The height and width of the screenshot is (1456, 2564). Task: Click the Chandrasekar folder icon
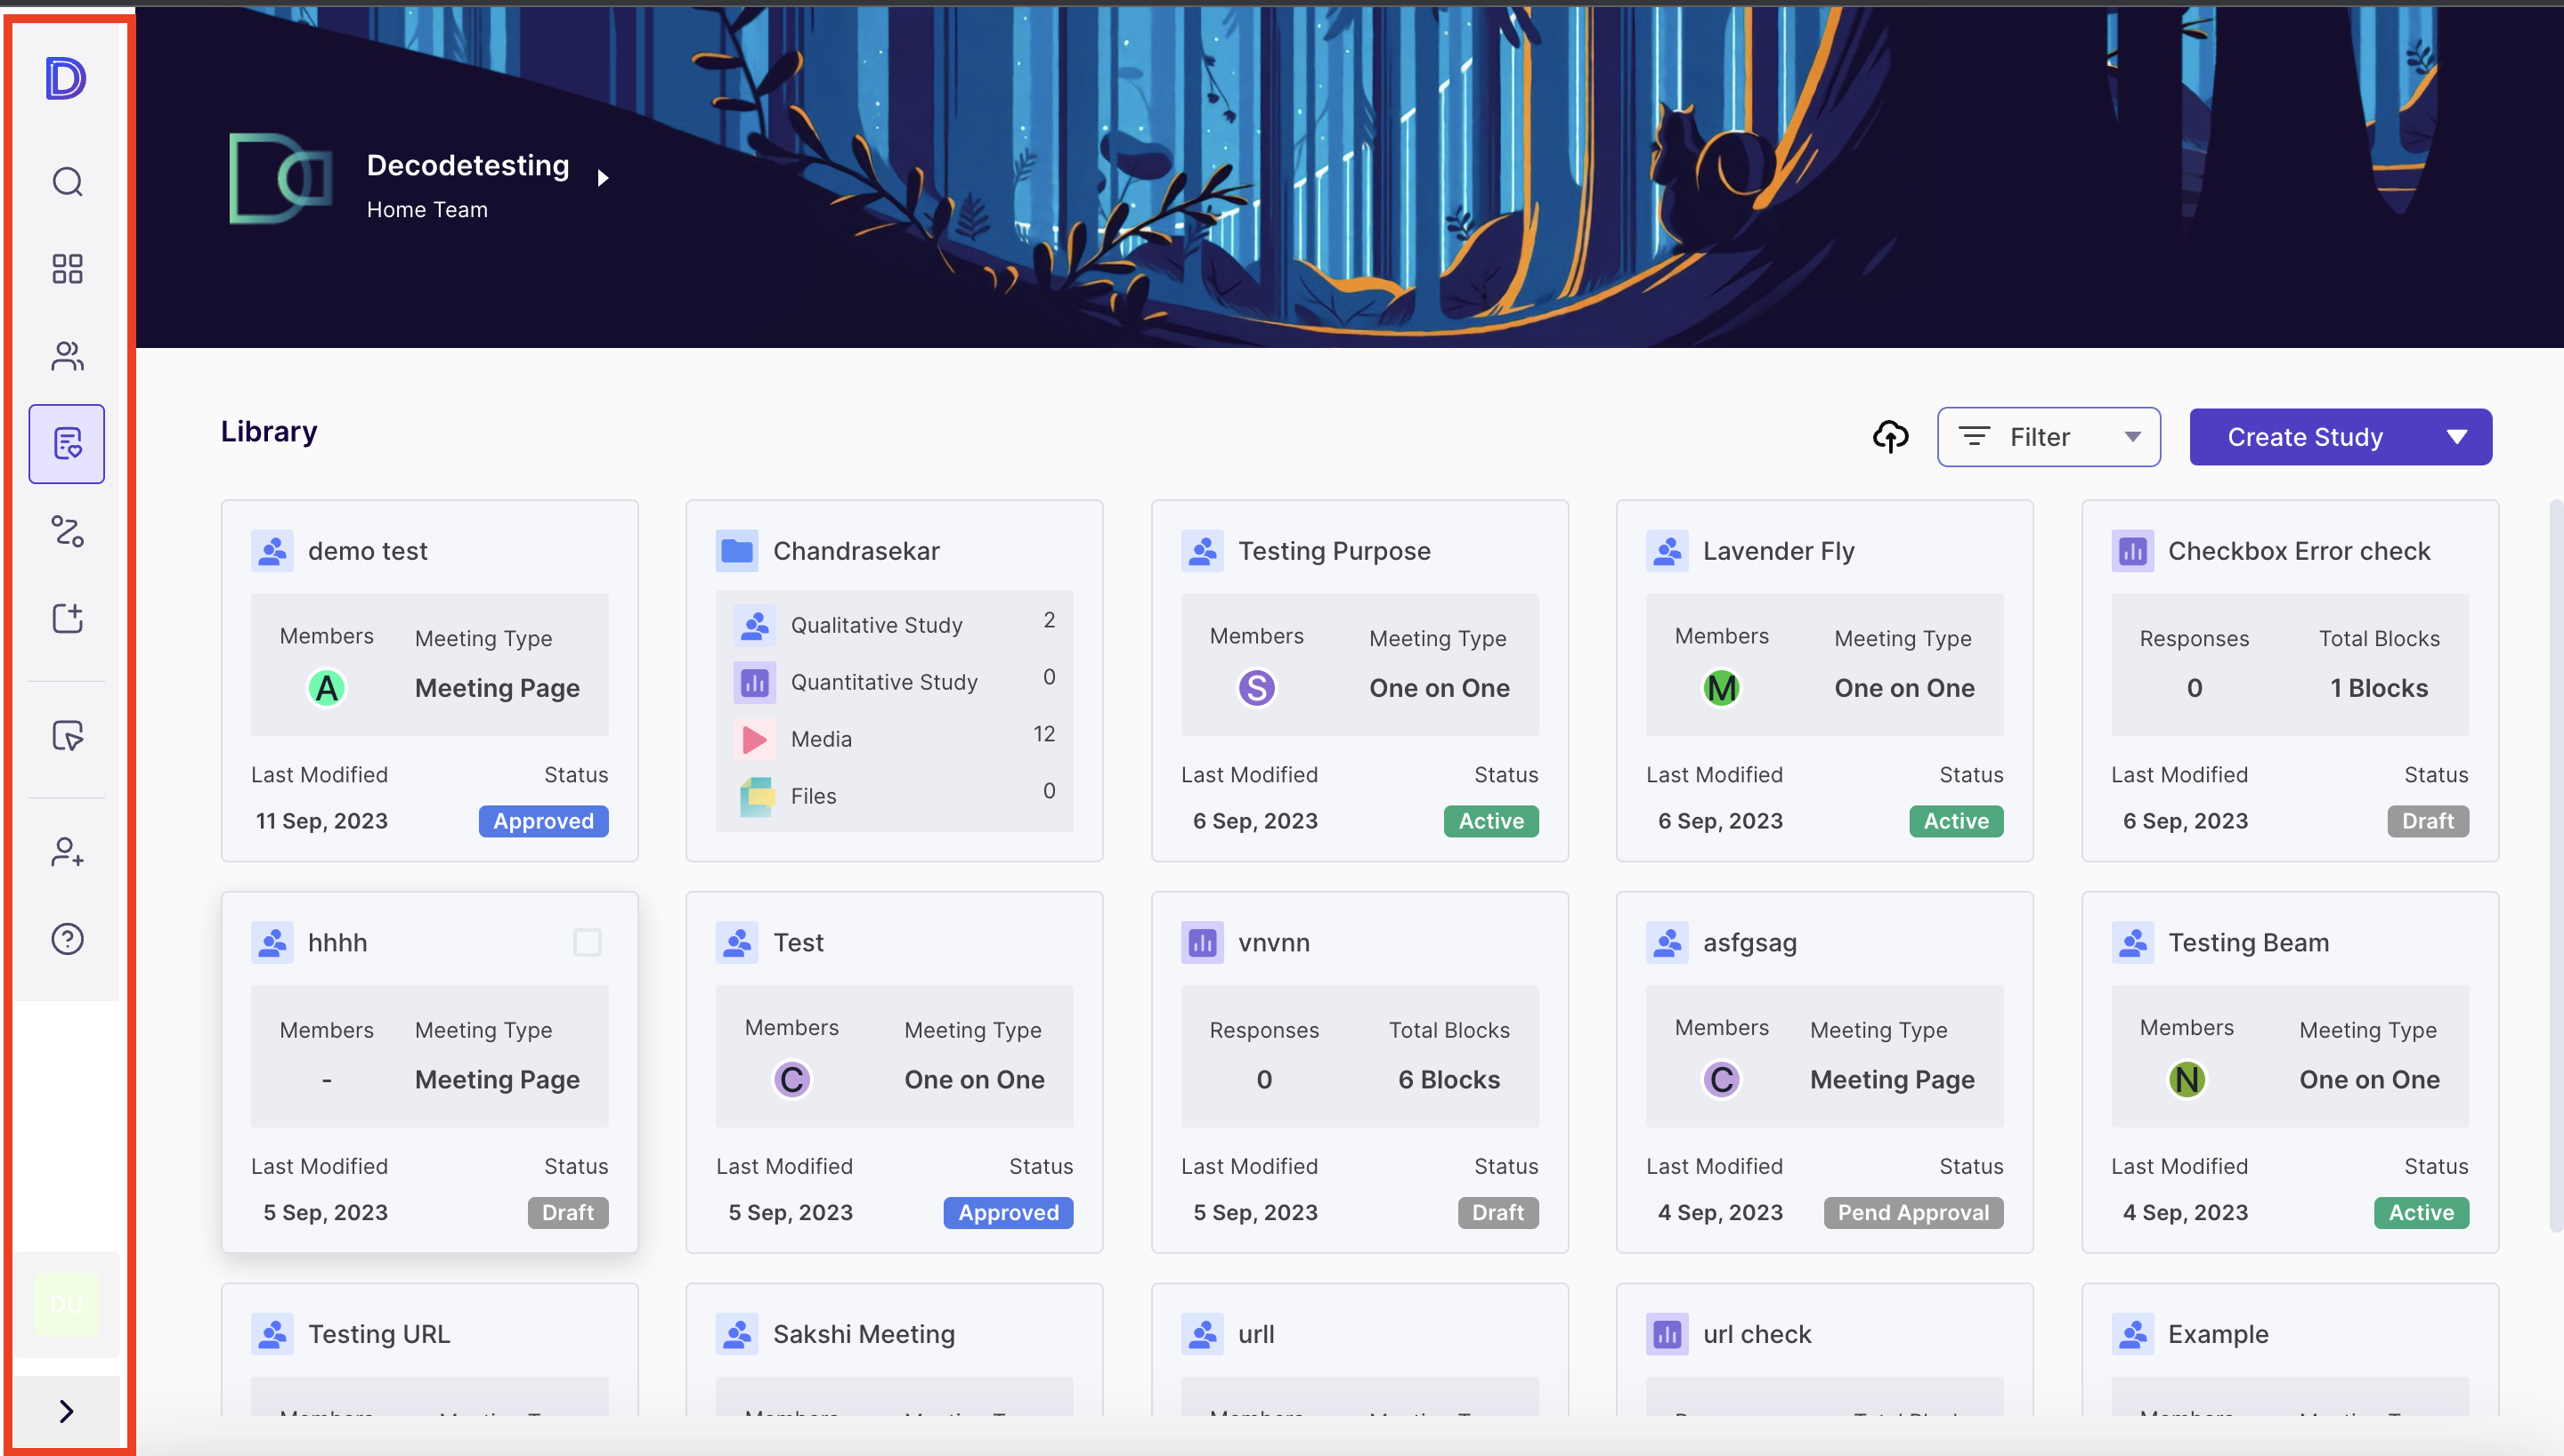737,551
